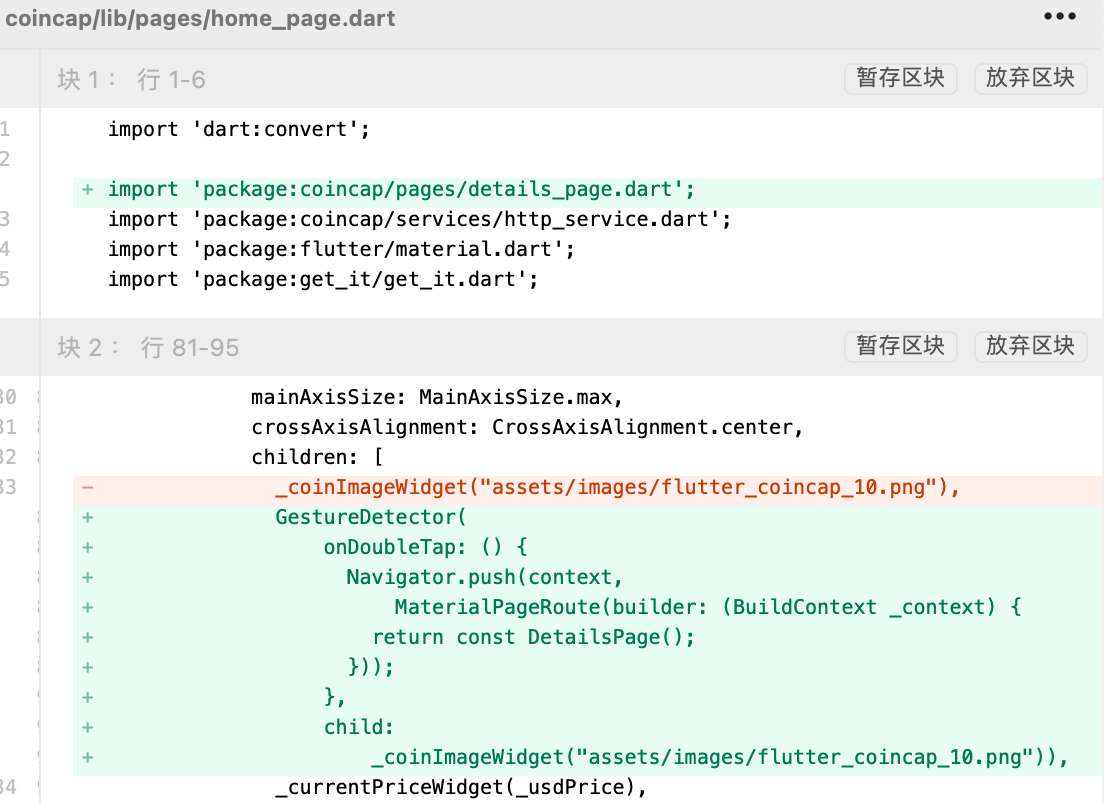The image size is (1104, 804).
Task: Click the _currentPriceWidget(_usdPrice) line
Action: [x=461, y=788]
